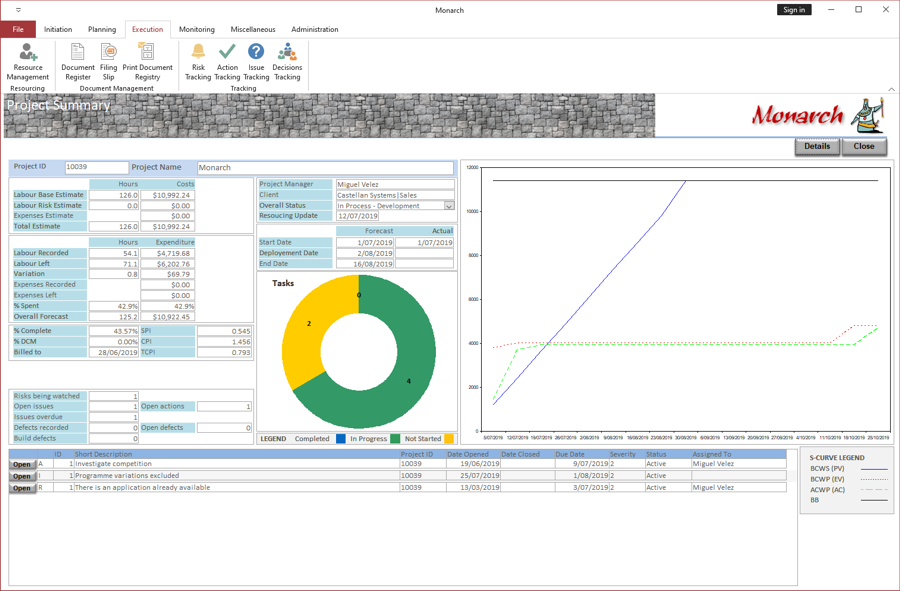Click the 'Due Date' column header
Image resolution: width=900 pixels, height=591 pixels.
pyautogui.click(x=570, y=454)
